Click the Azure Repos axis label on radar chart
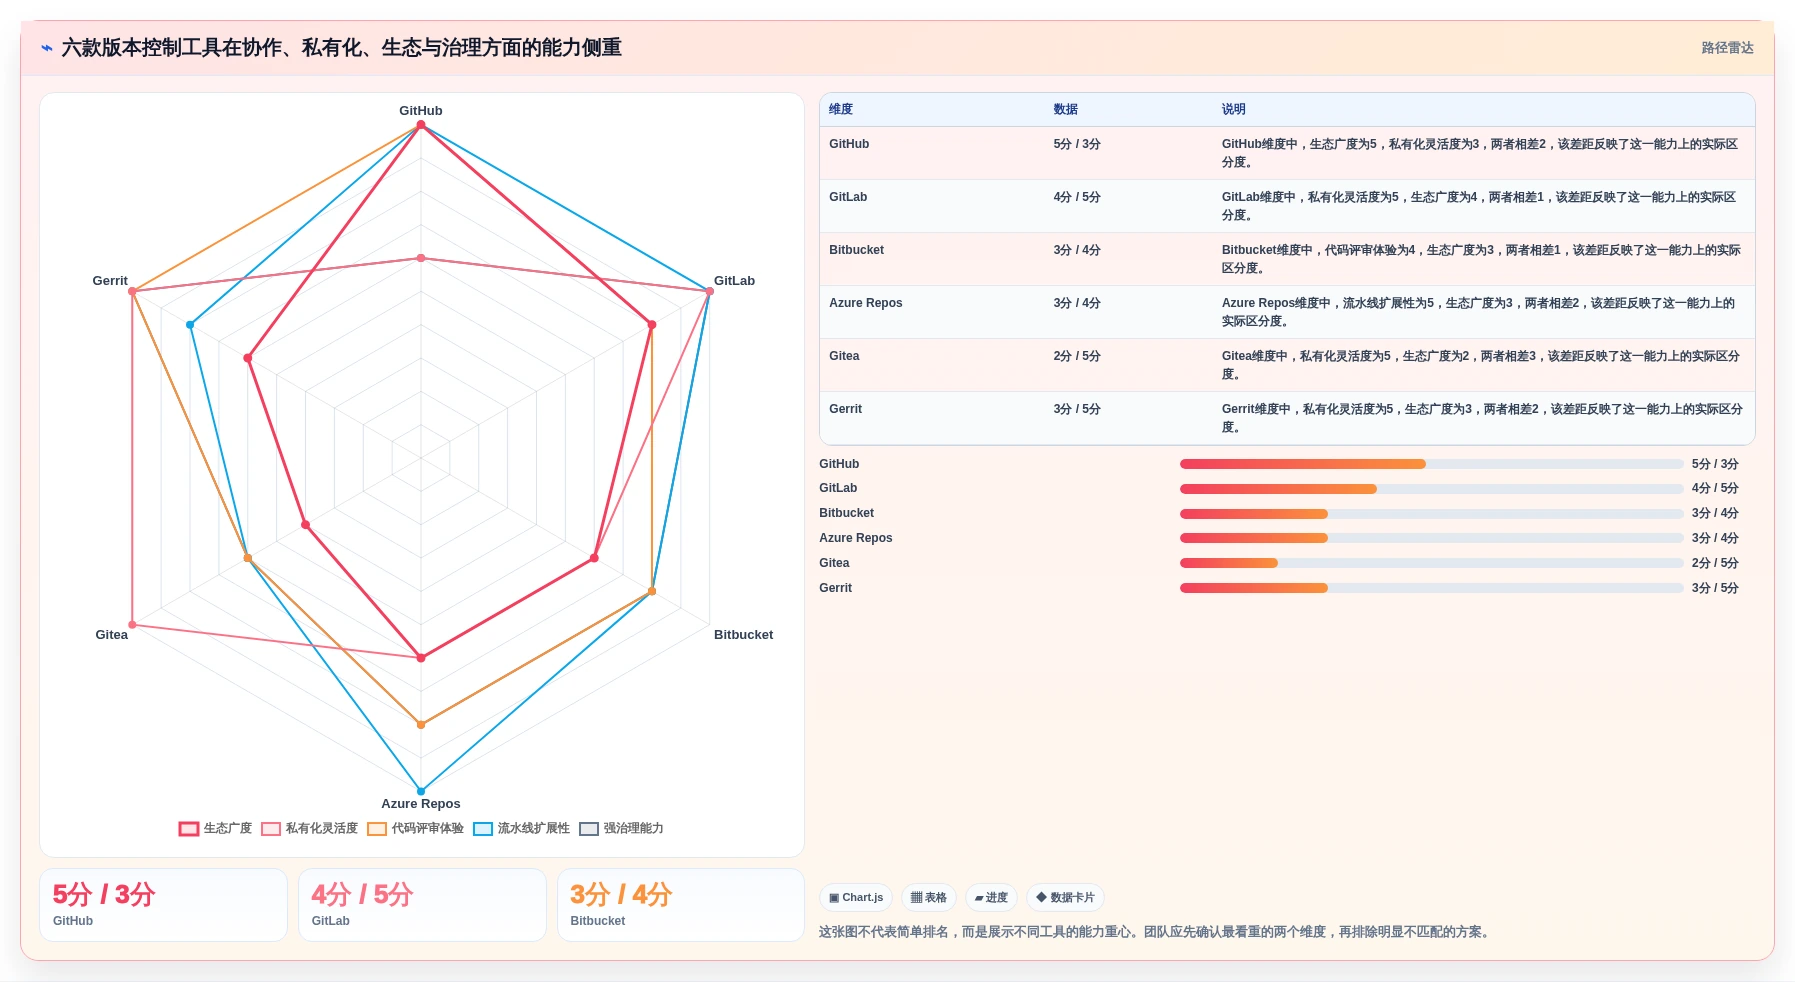 point(421,804)
